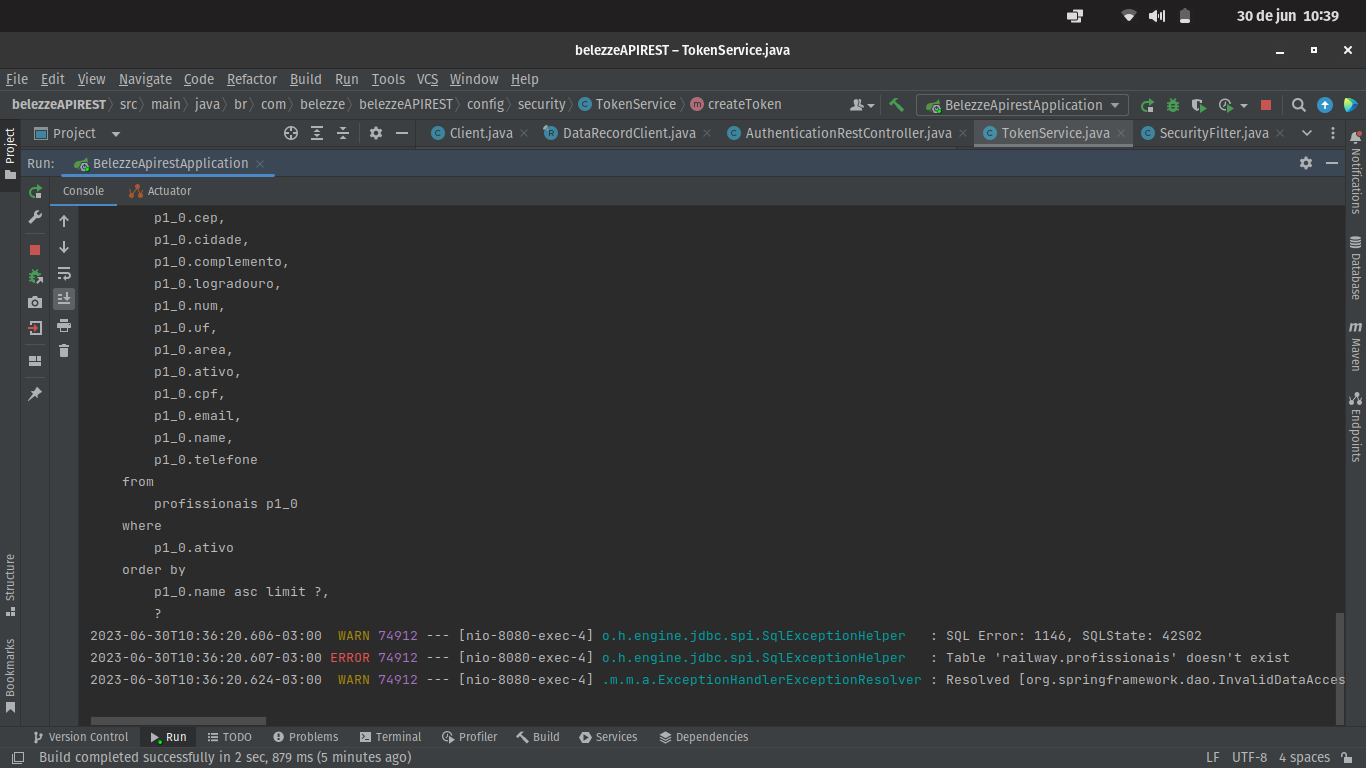
Task: Open the run configuration wrench icon
Action: point(35,217)
